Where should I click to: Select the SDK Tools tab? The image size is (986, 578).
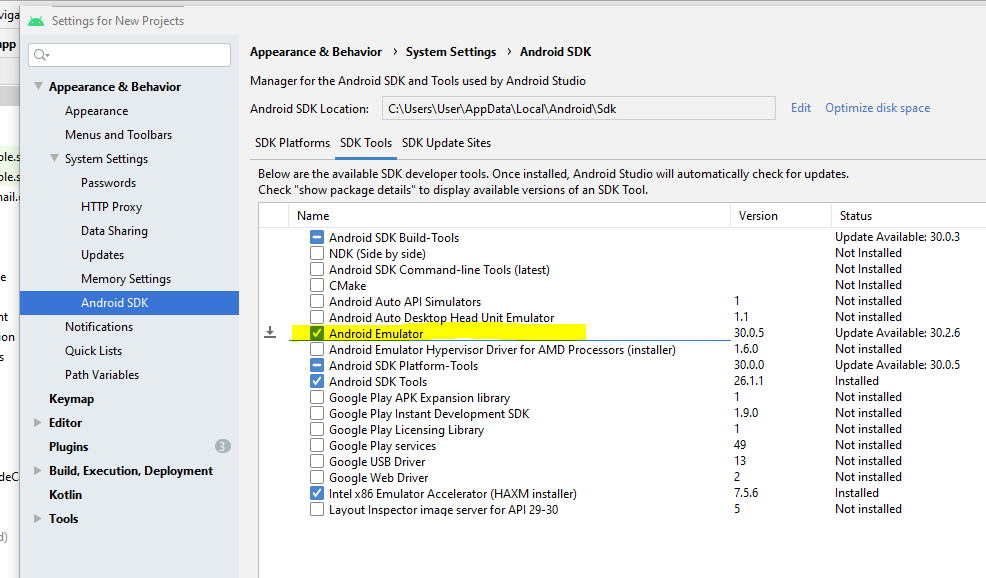(x=366, y=143)
